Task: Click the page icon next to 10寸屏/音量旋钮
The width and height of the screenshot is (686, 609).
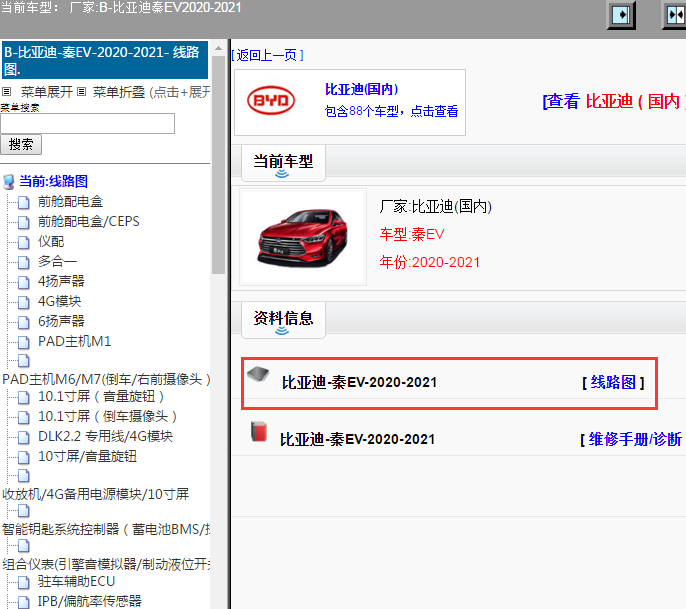Action: click(x=24, y=457)
